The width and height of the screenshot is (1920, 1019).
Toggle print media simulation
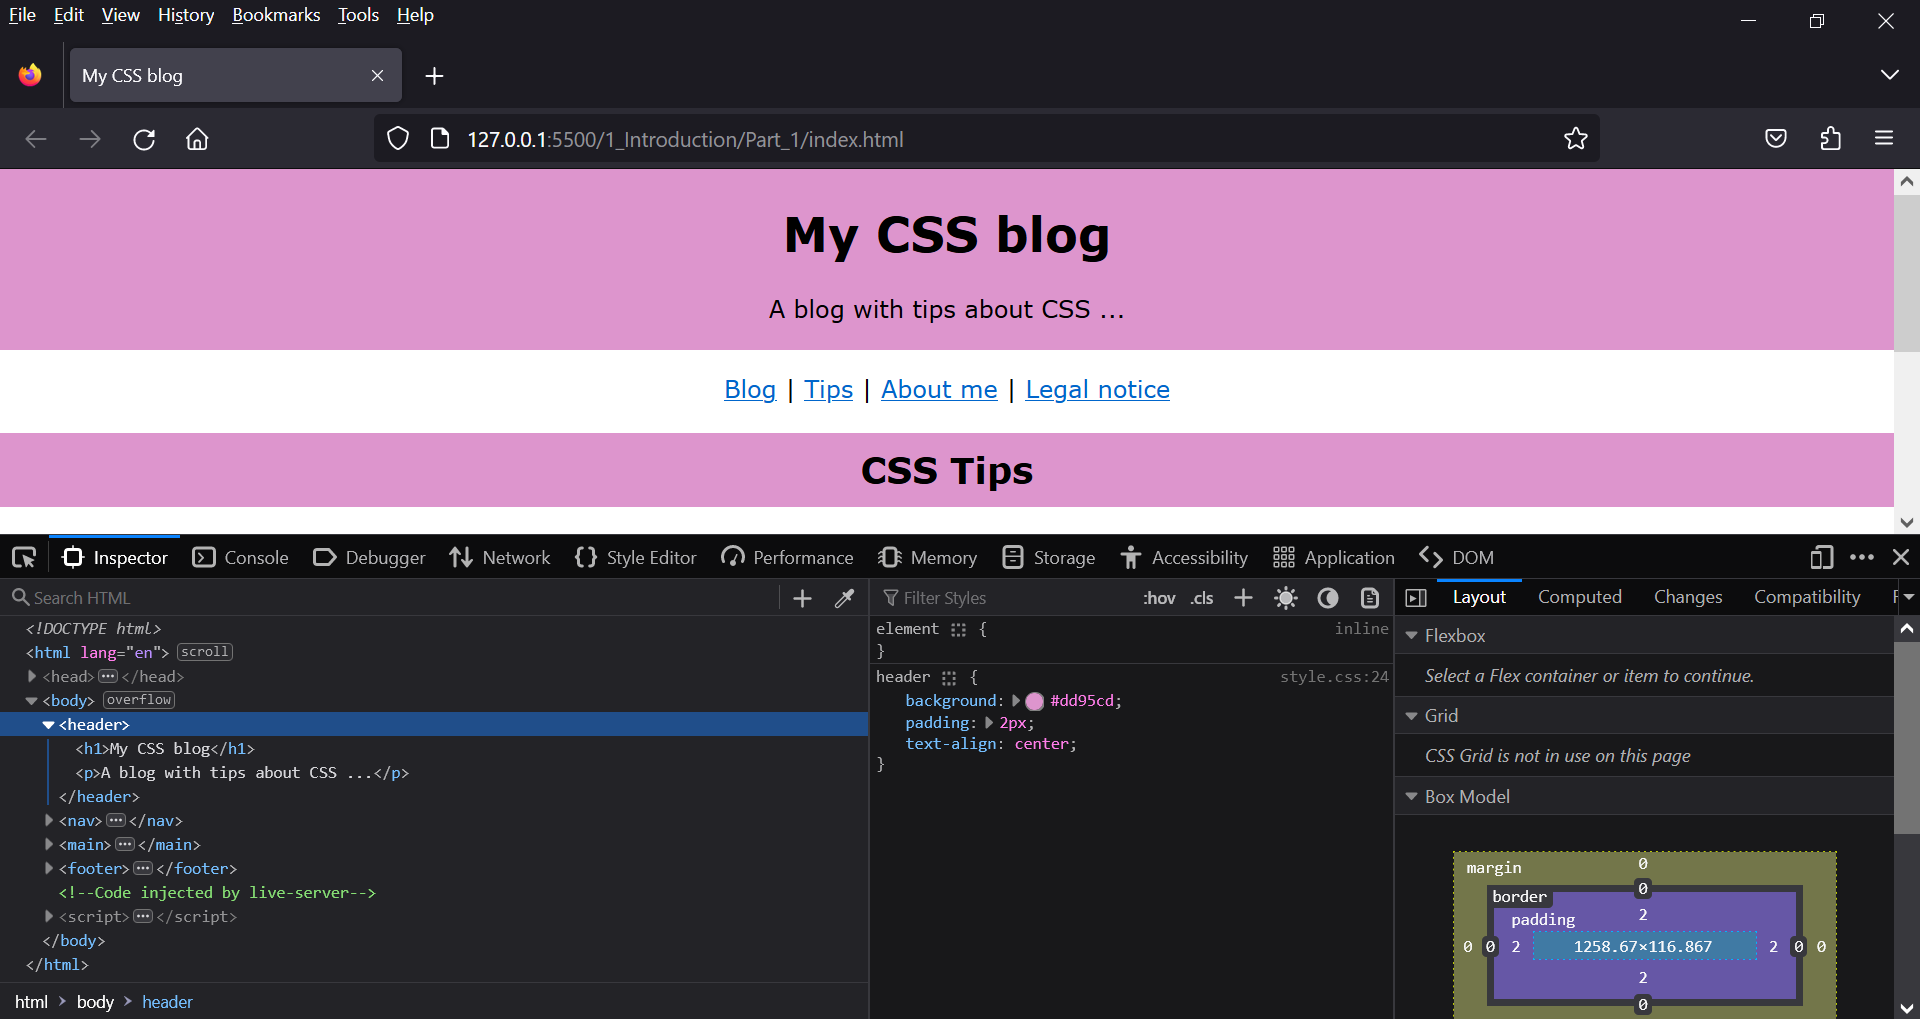pyautogui.click(x=1370, y=598)
